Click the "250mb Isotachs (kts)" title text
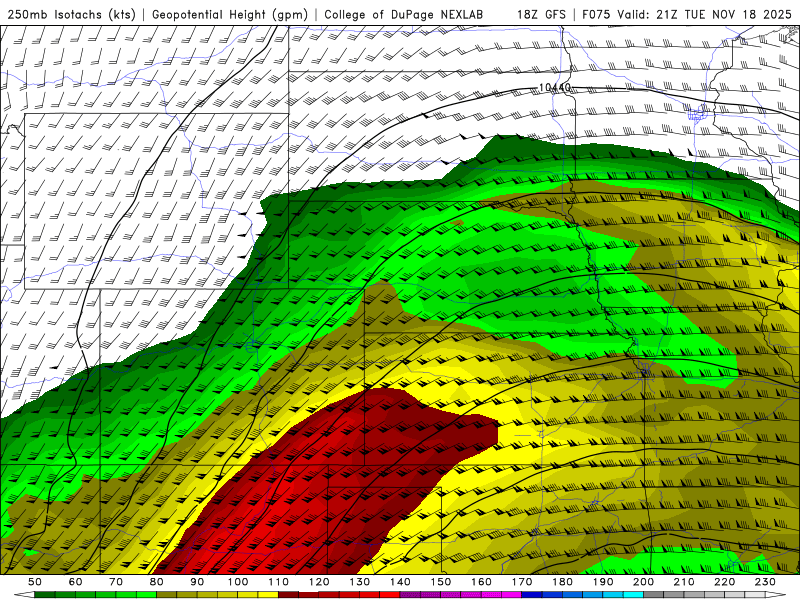800x600 pixels. [72, 15]
